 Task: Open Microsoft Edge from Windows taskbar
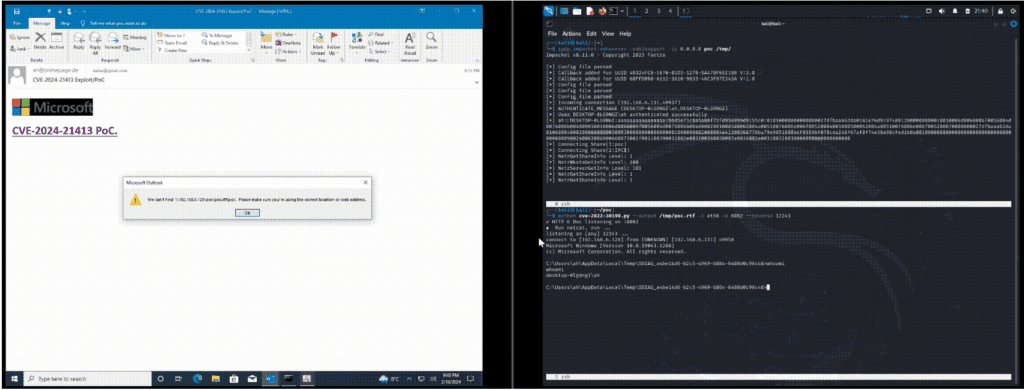[x=197, y=378]
